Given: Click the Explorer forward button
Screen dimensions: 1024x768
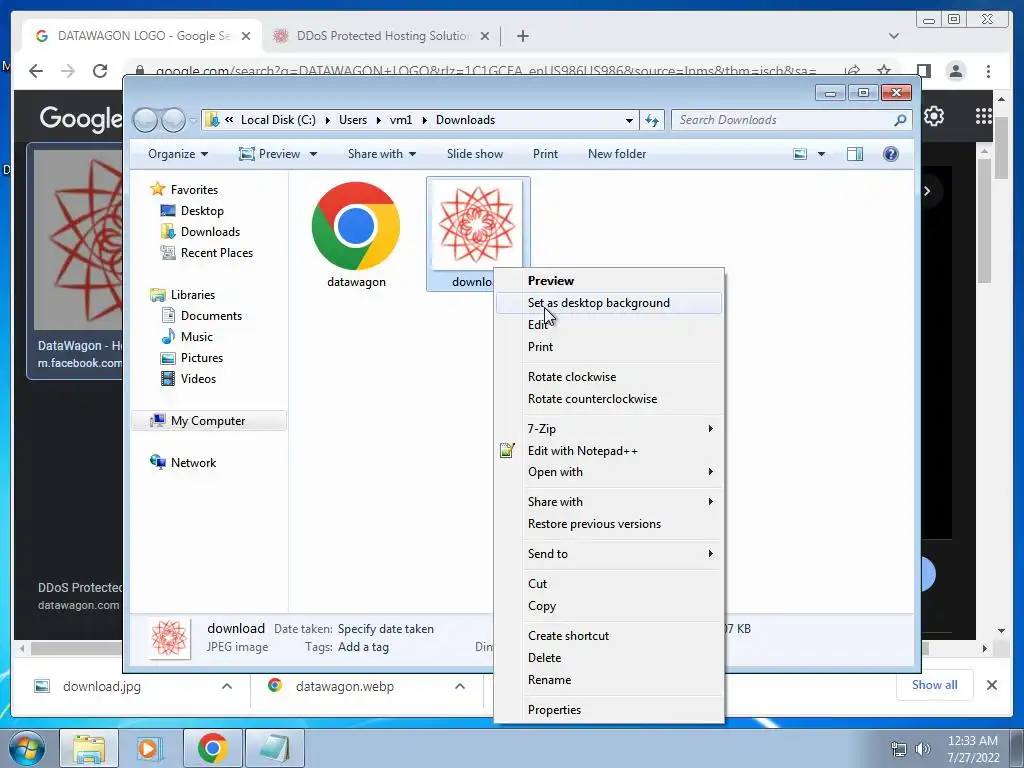Looking at the screenshot, I should [173, 120].
